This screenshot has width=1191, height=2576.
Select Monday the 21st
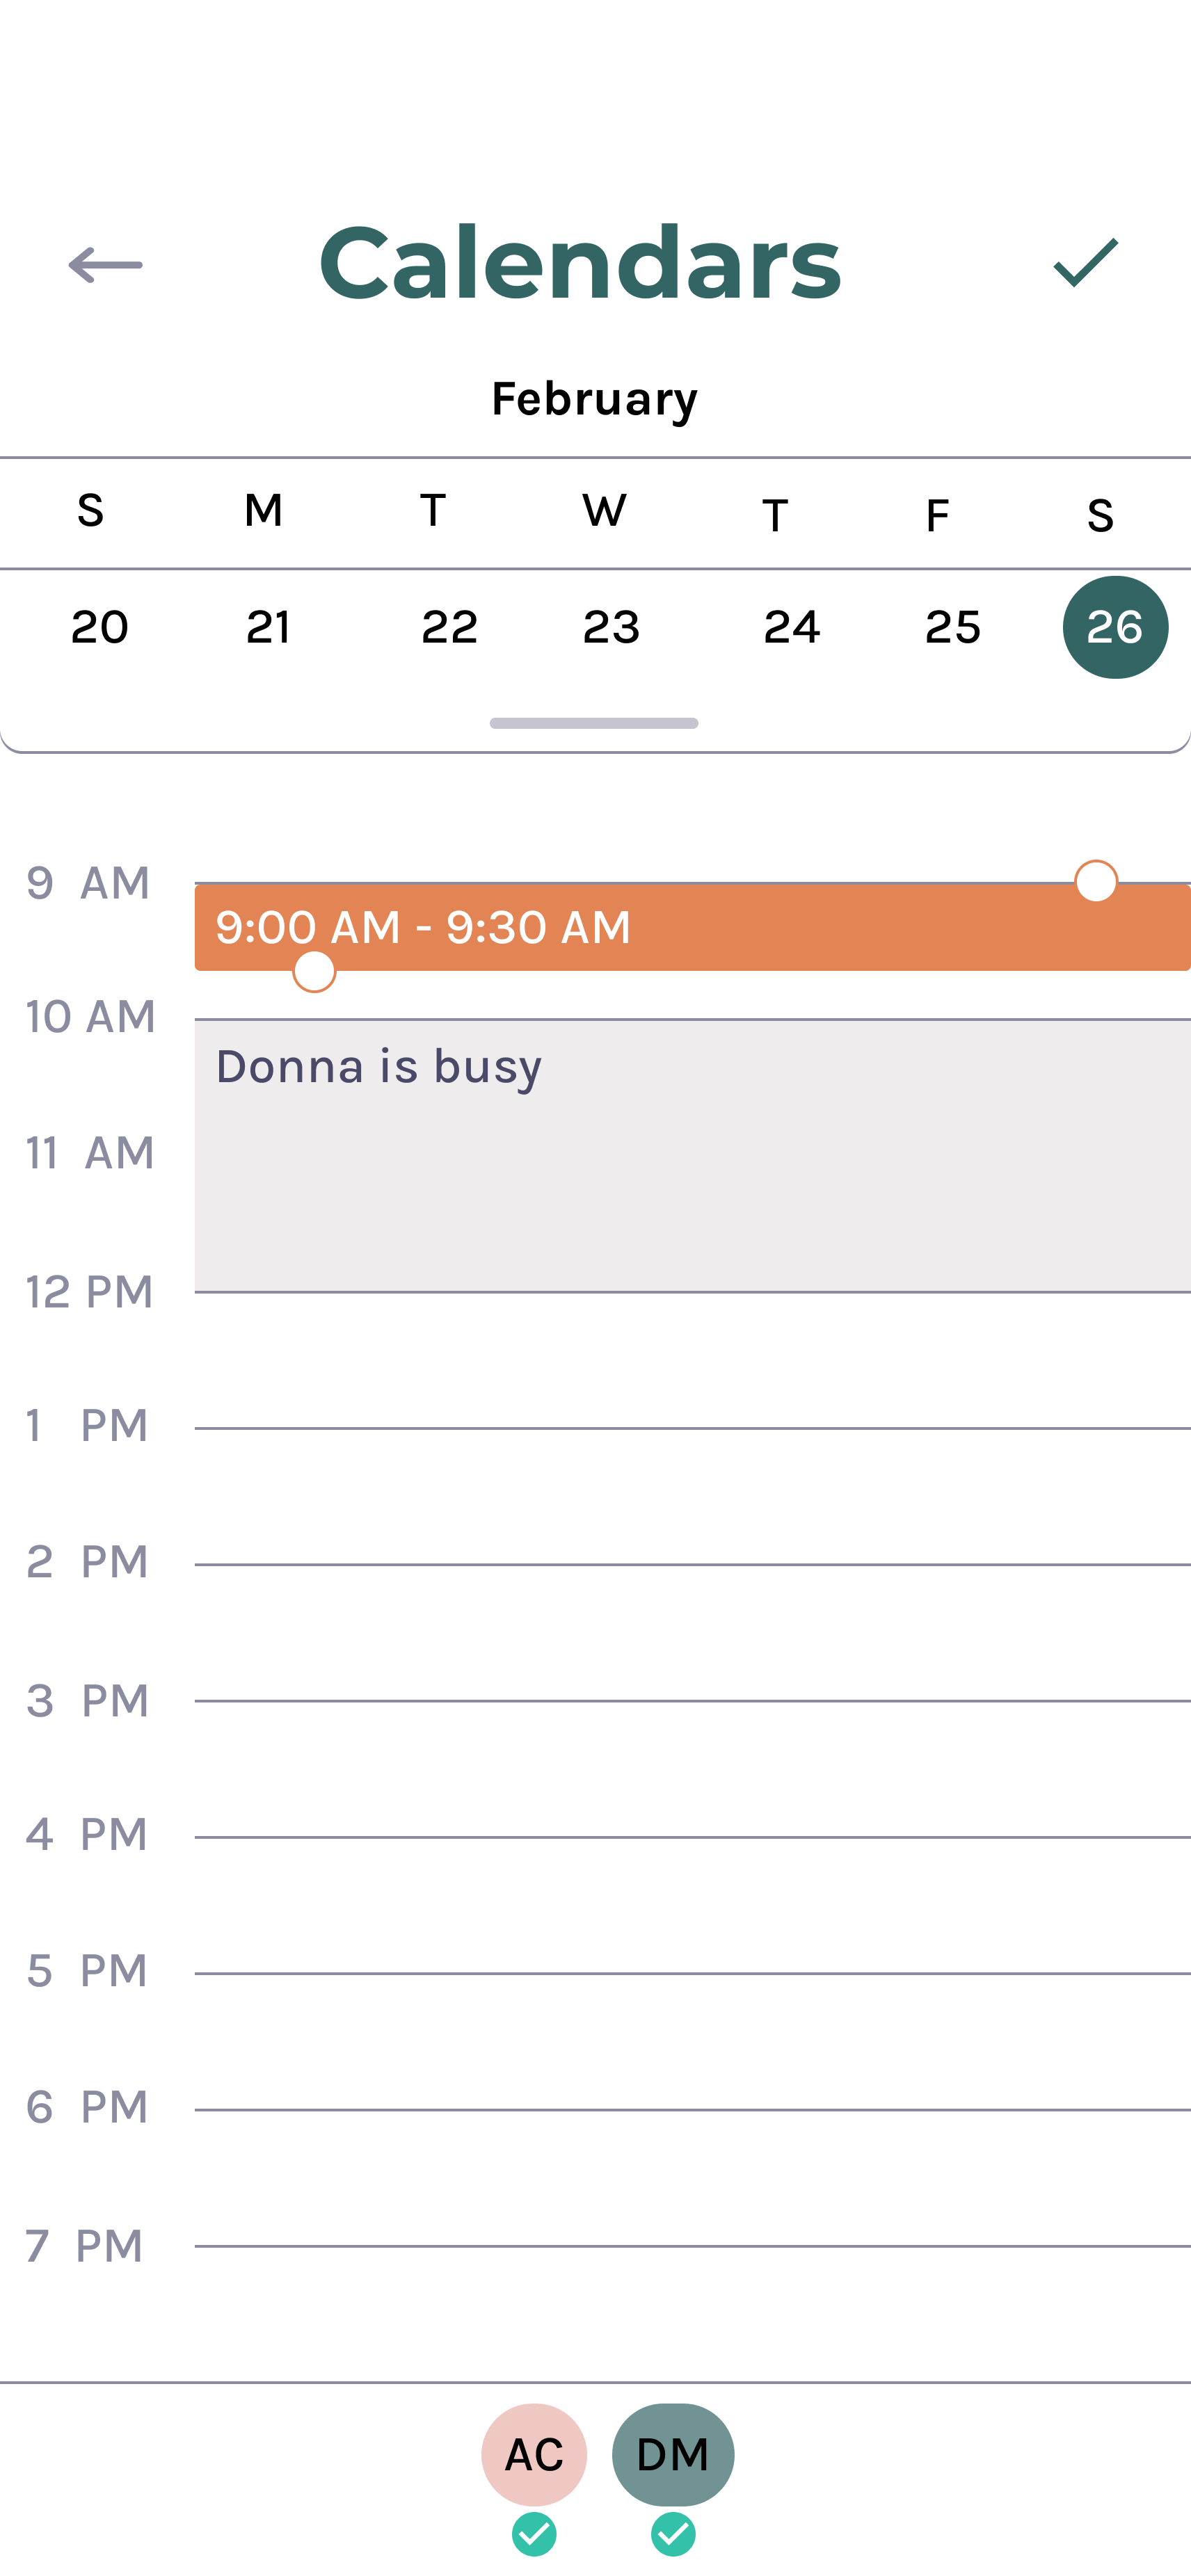point(268,628)
